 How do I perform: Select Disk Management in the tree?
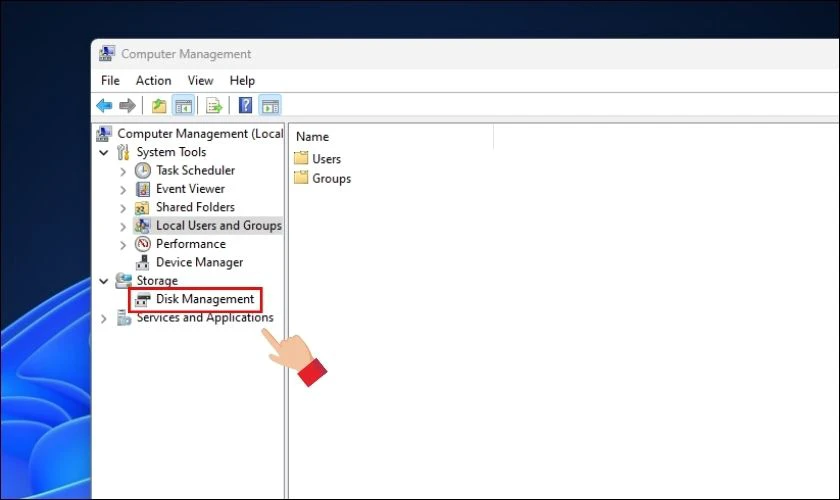coord(205,299)
